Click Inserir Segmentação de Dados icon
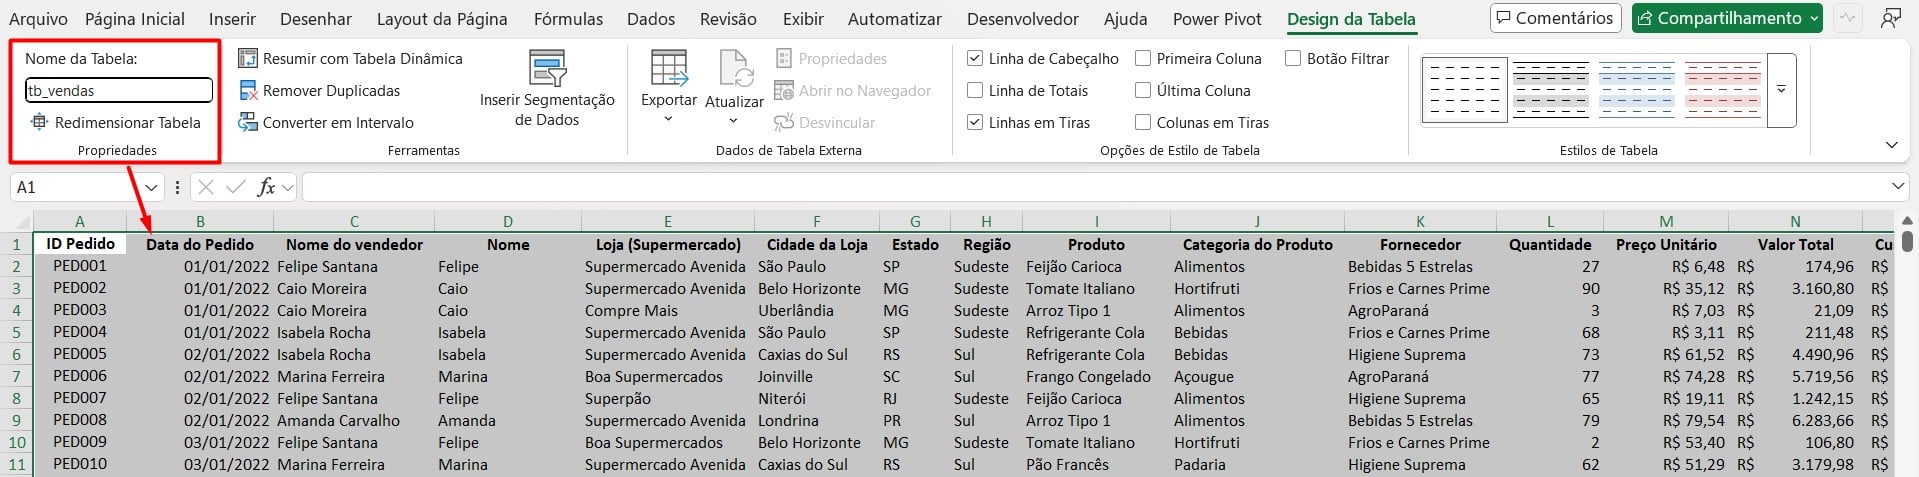The width and height of the screenshot is (1919, 477). tap(547, 69)
